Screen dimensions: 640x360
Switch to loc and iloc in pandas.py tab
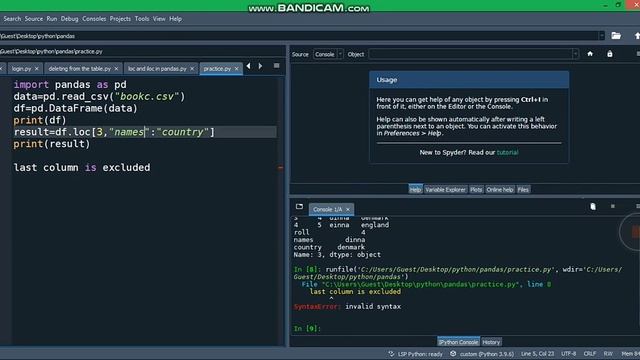click(x=157, y=69)
